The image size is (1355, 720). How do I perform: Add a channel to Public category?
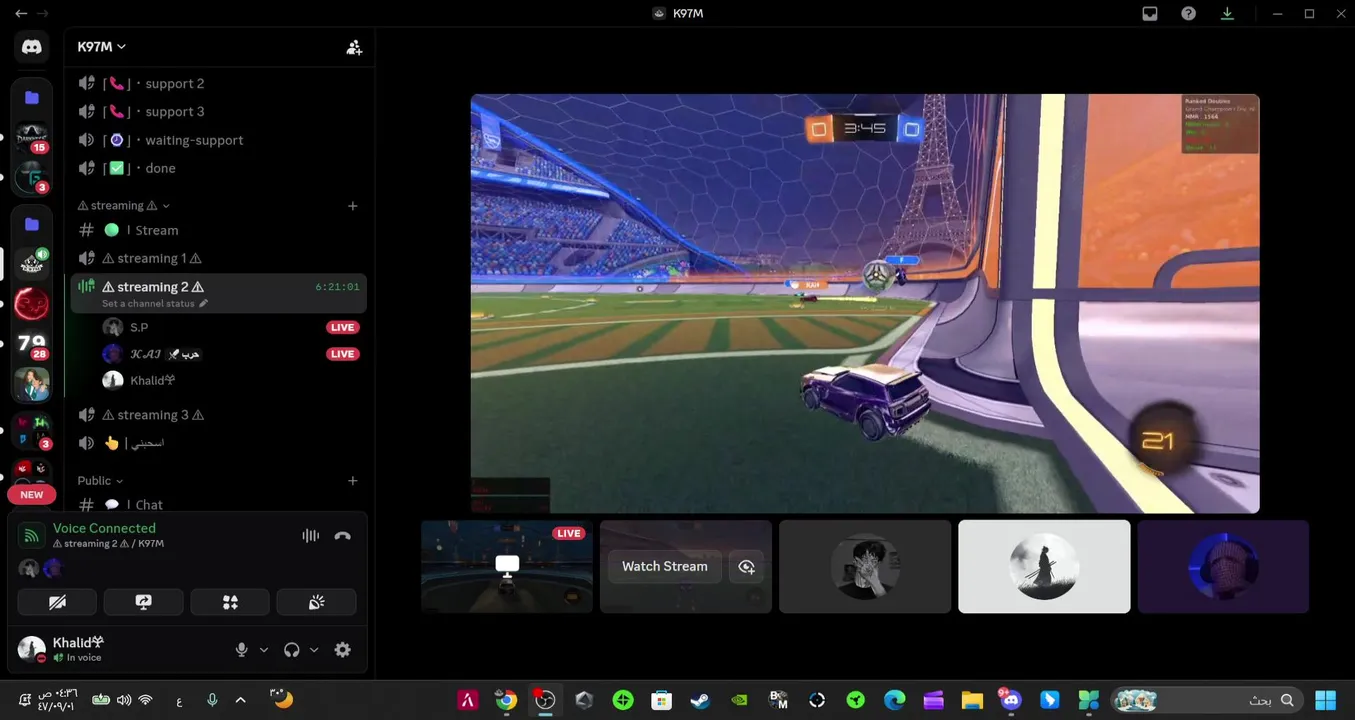(x=353, y=481)
